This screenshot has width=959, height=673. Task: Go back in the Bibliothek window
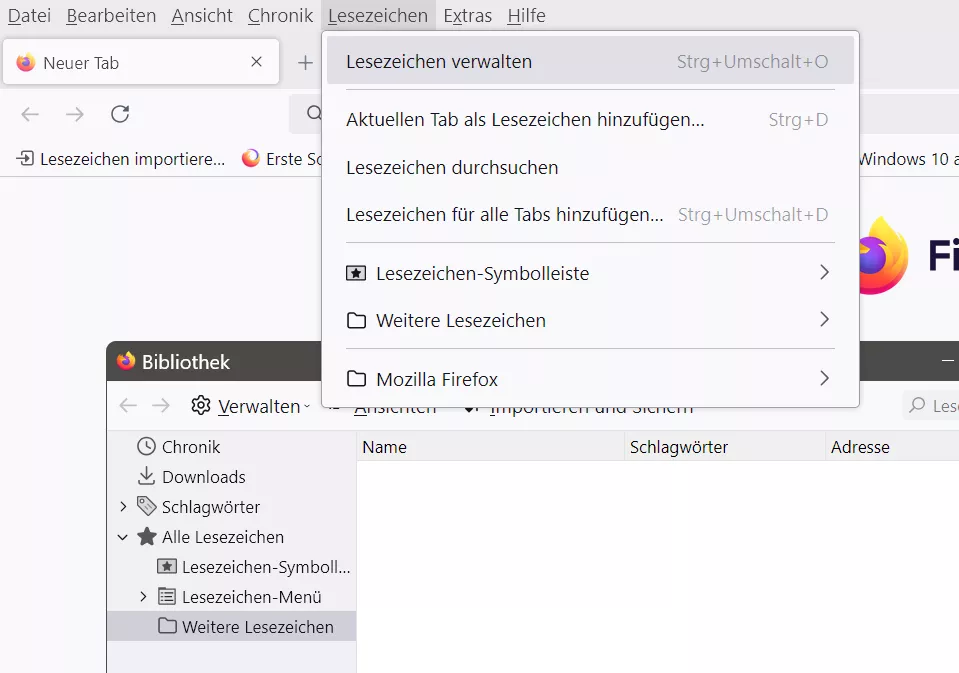(128, 406)
